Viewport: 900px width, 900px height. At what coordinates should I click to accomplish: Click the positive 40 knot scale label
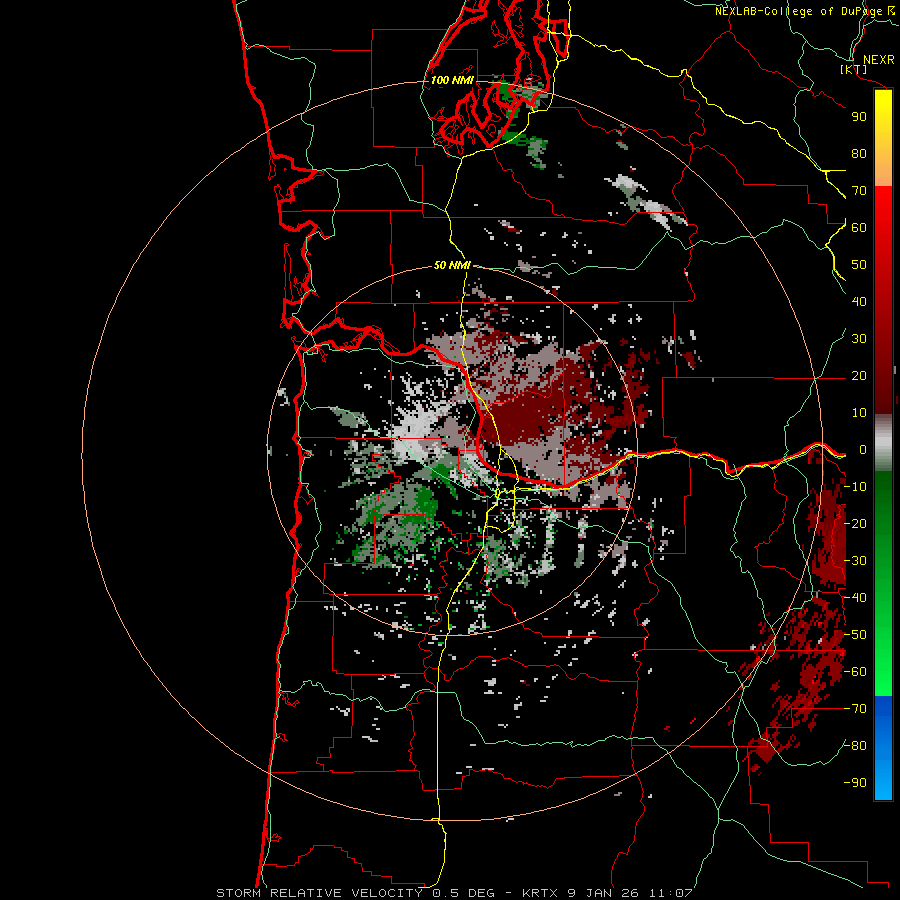[x=859, y=301]
